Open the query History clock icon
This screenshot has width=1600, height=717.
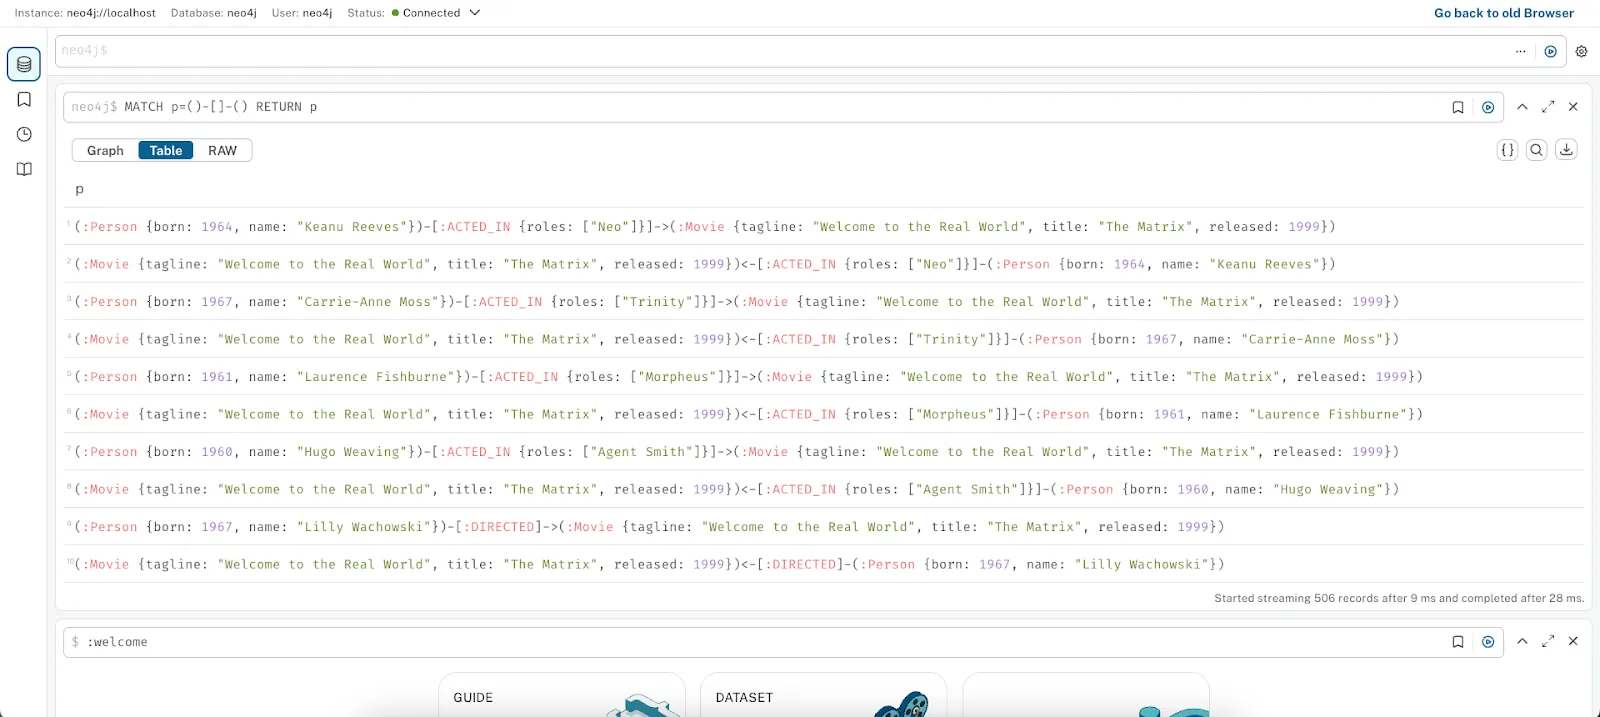tap(24, 135)
